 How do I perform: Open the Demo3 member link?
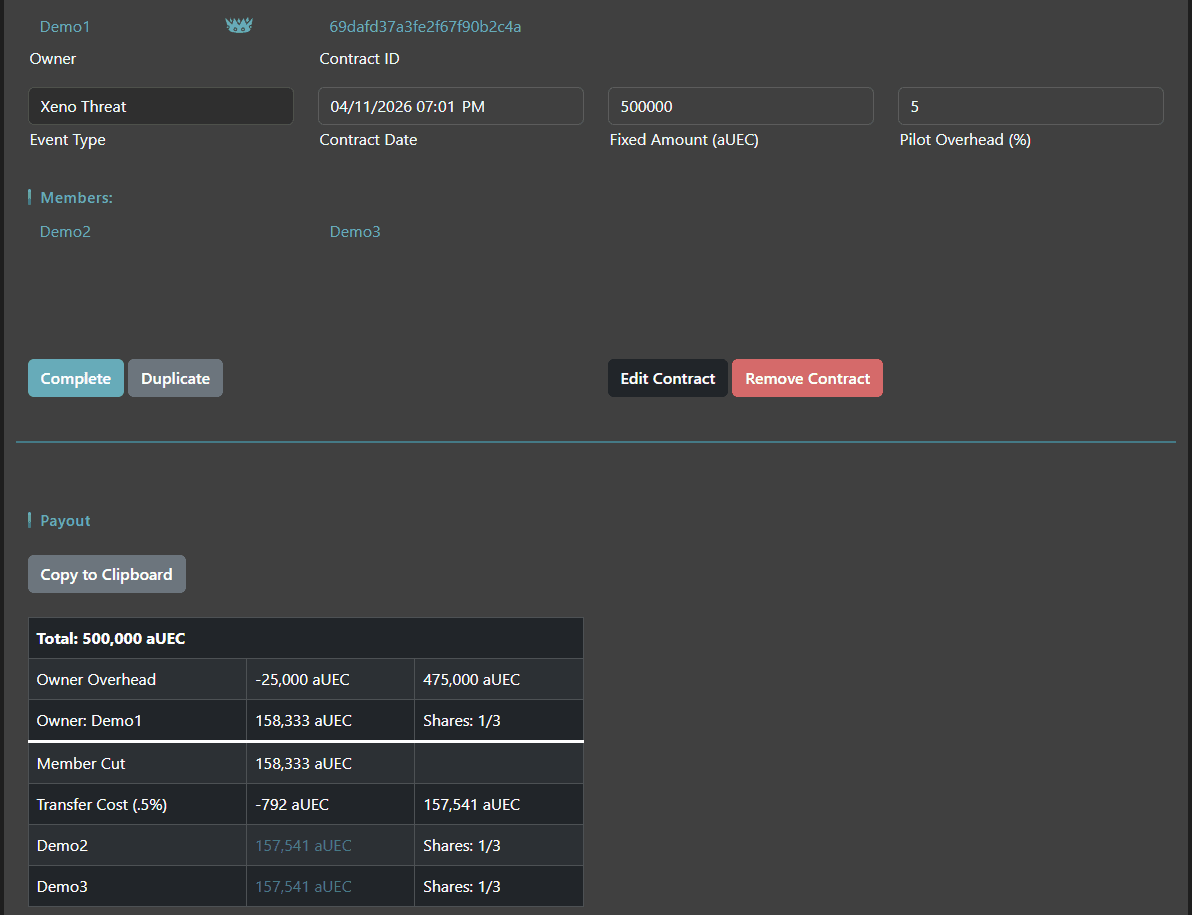[355, 231]
